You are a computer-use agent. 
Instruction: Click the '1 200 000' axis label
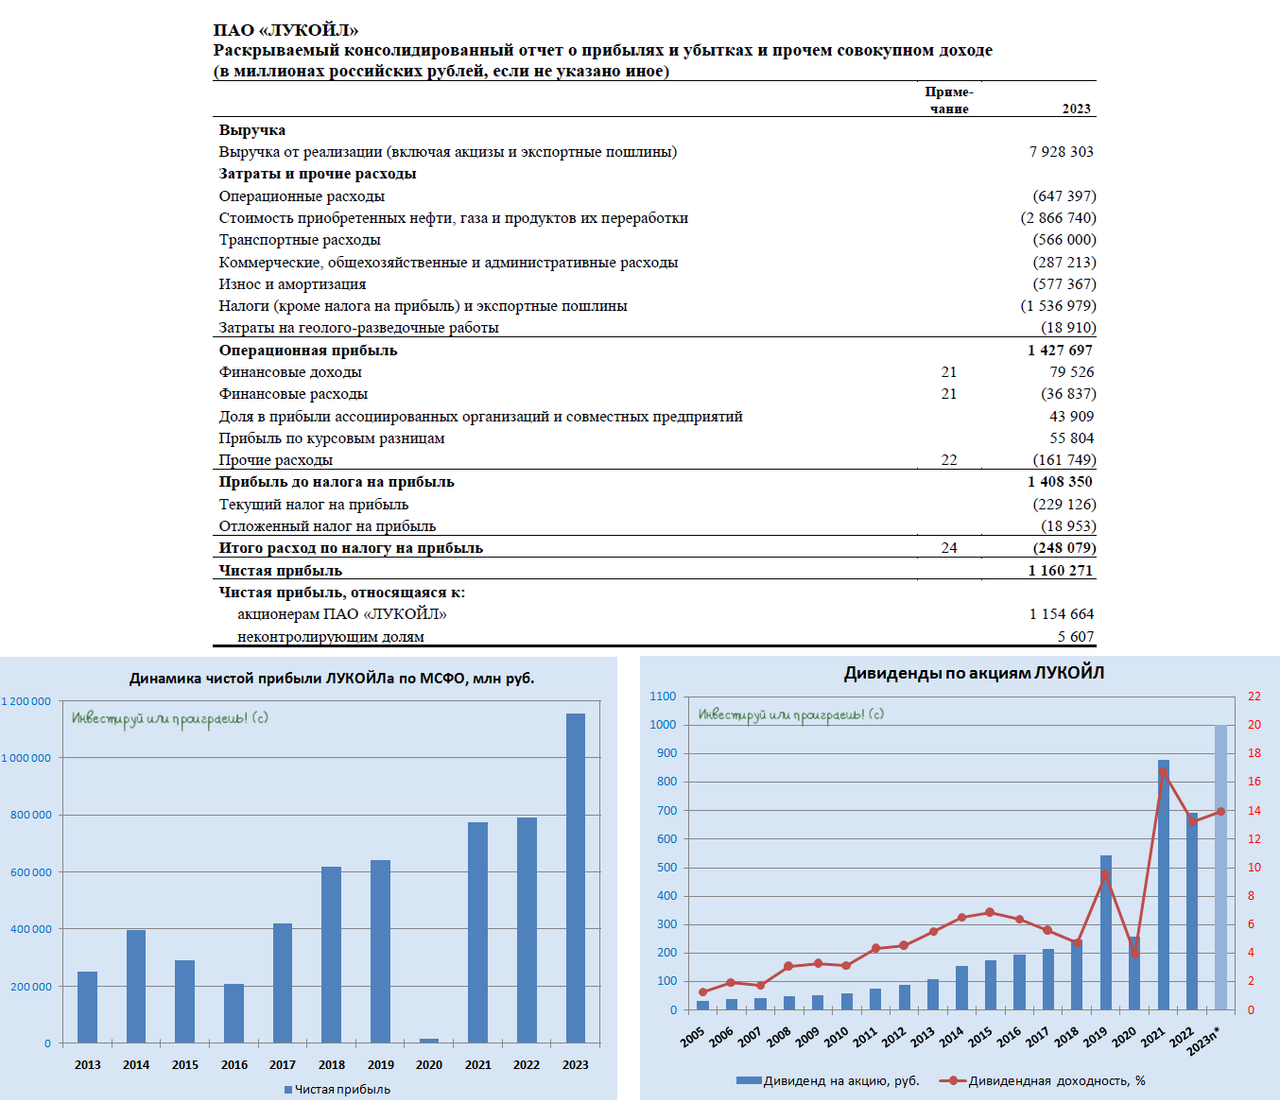point(26,701)
